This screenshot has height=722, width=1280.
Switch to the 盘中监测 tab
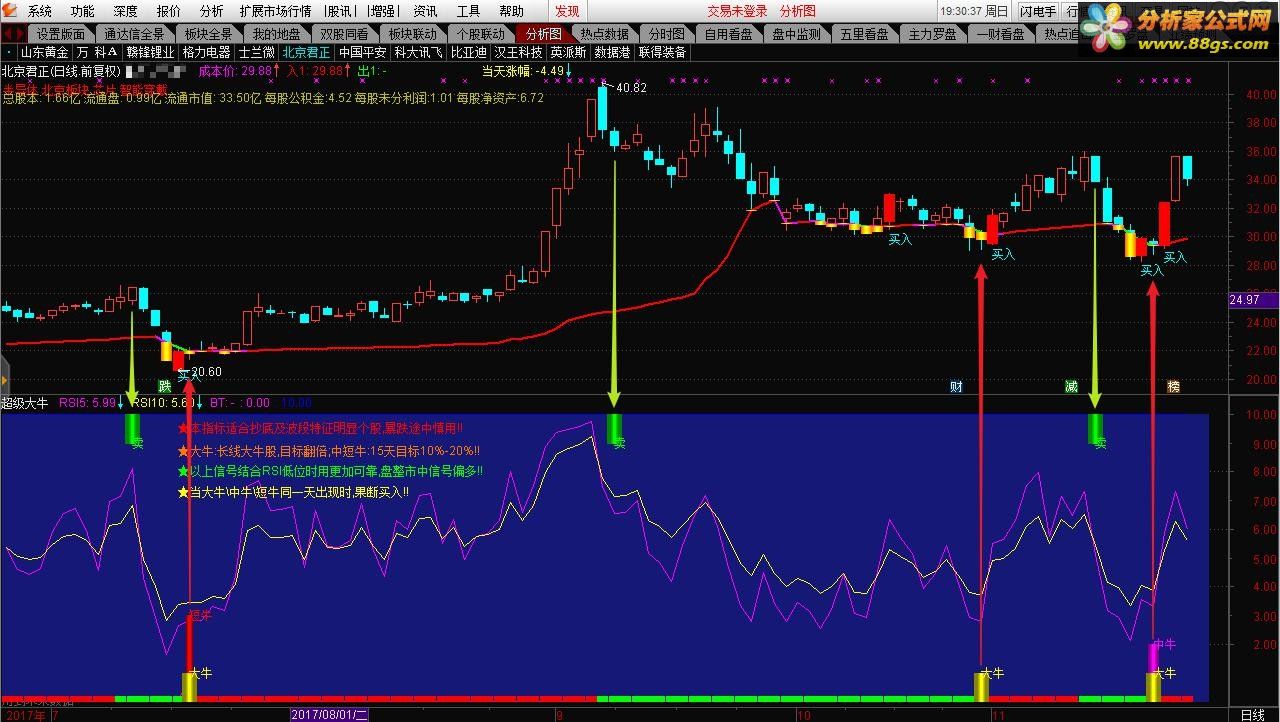pyautogui.click(x=797, y=34)
